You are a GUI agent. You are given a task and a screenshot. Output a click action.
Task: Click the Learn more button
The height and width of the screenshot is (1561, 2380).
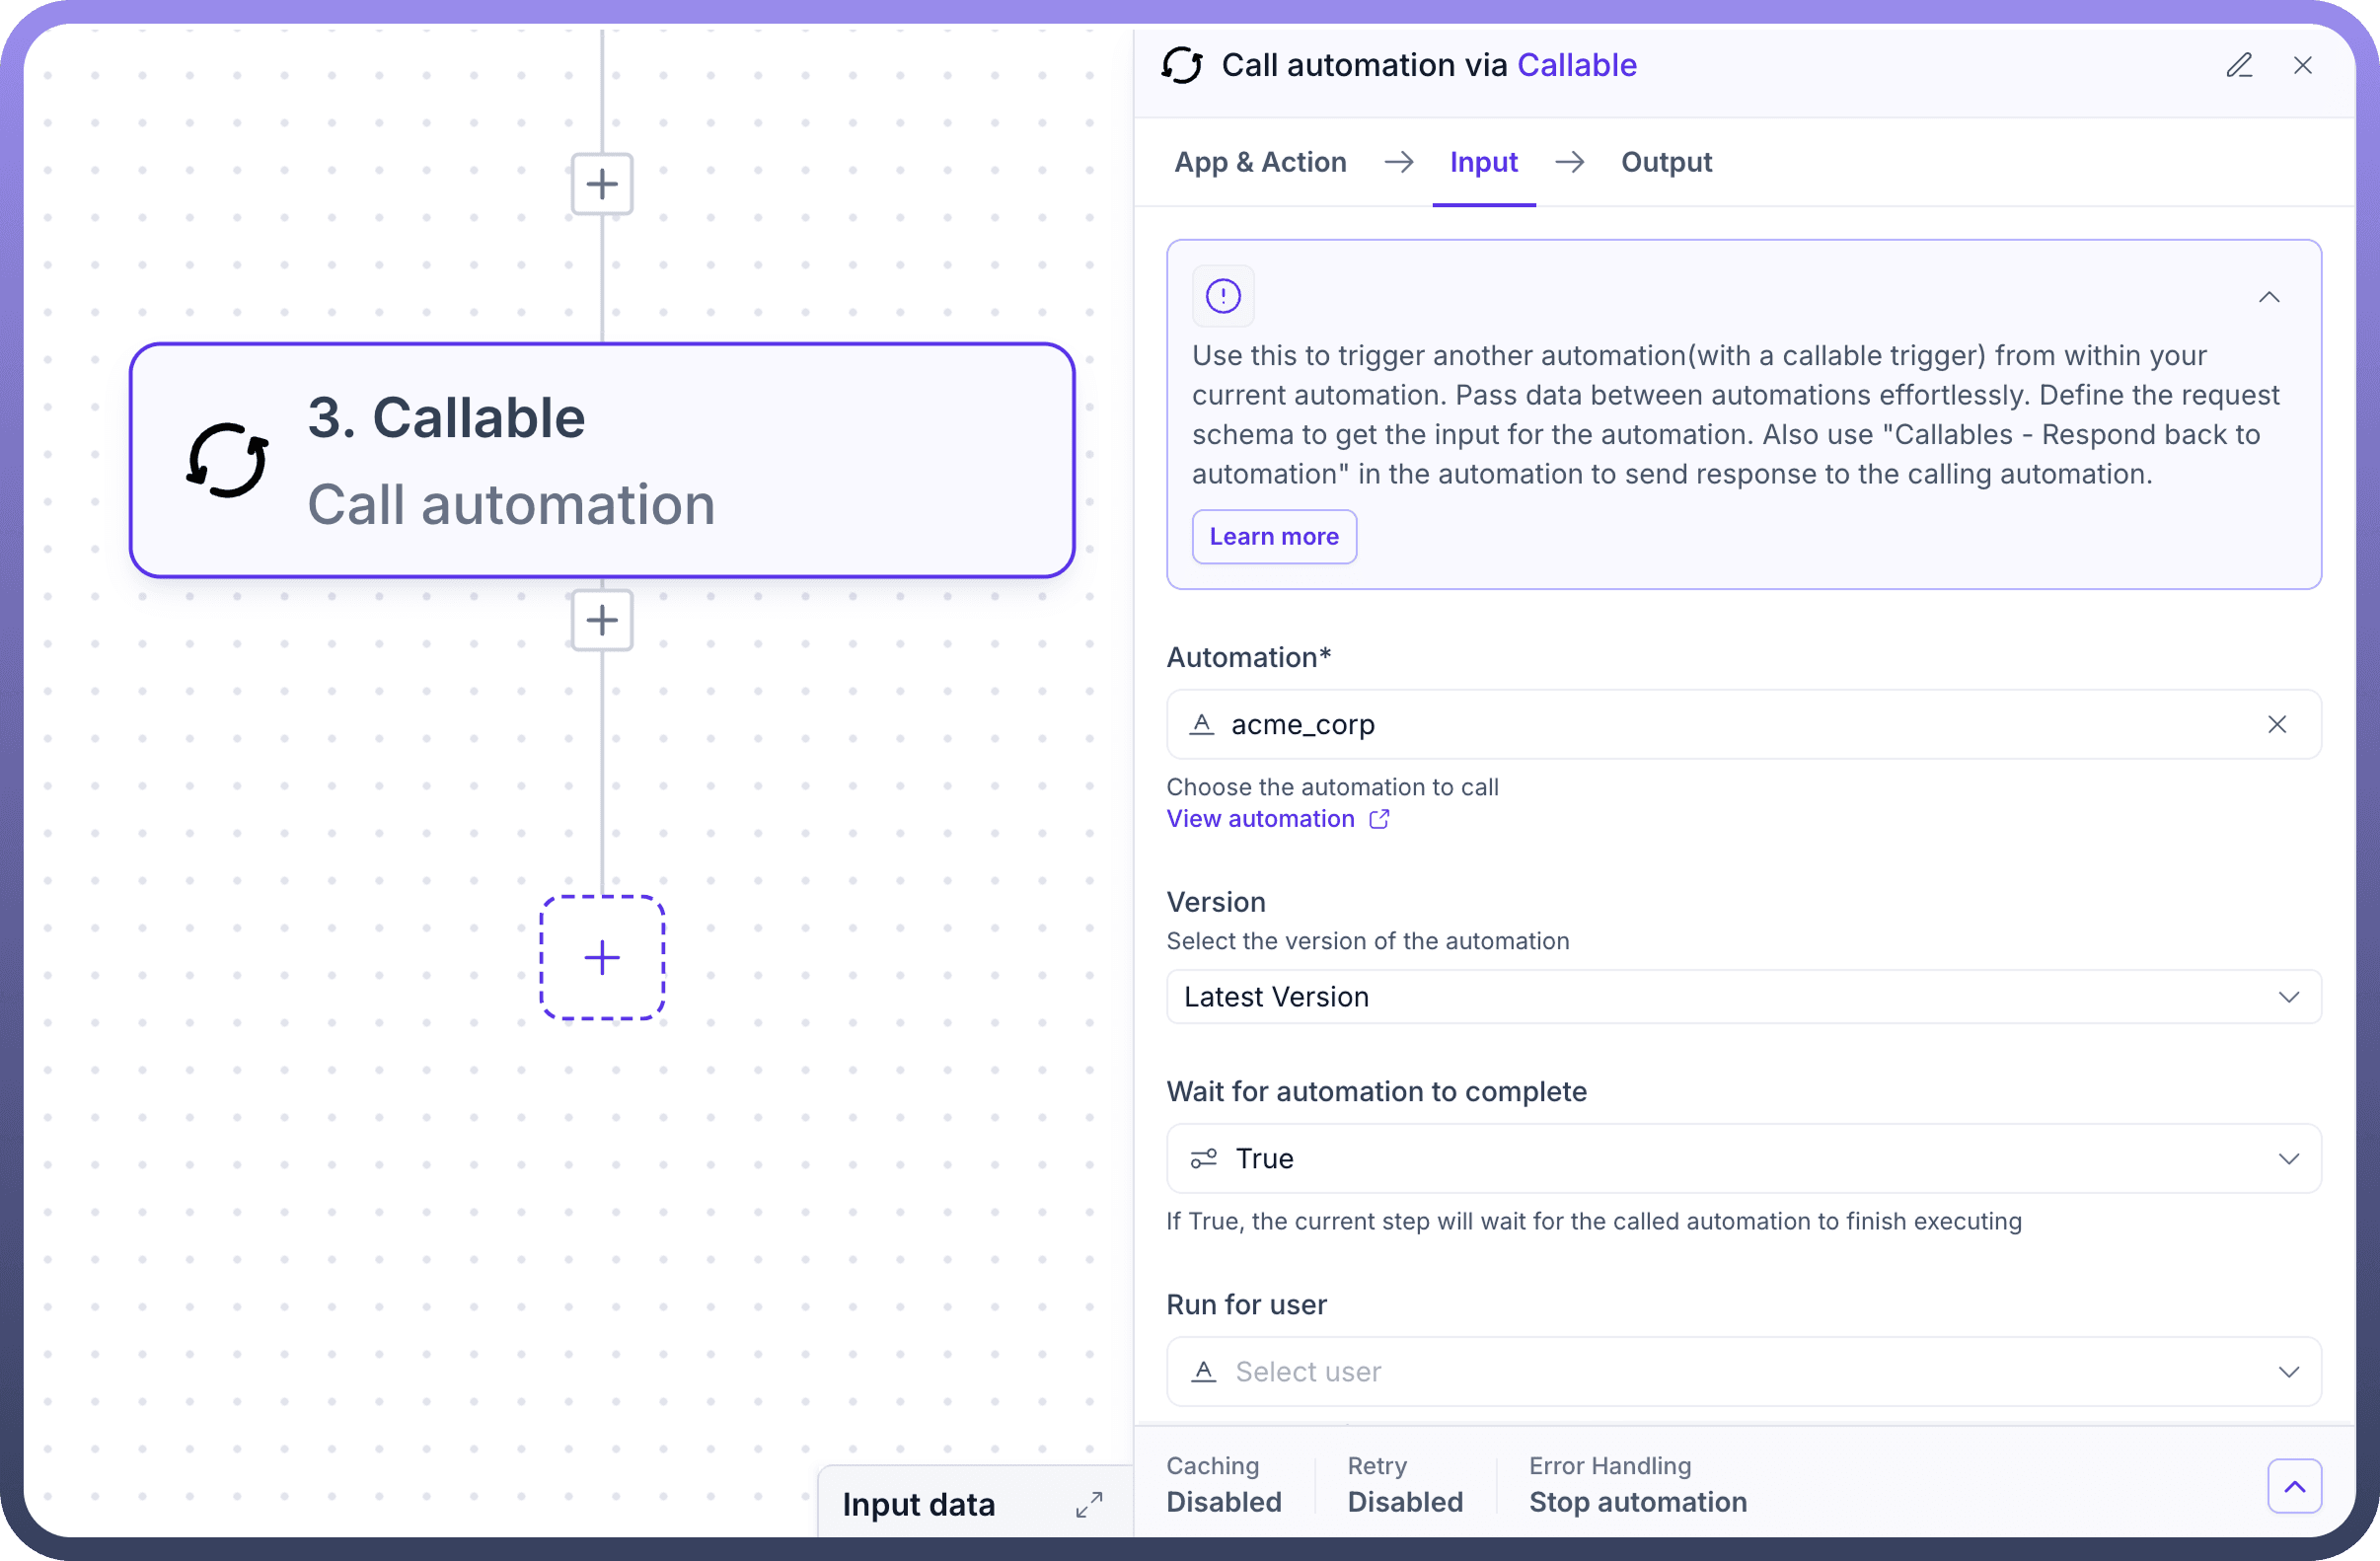(x=1274, y=537)
